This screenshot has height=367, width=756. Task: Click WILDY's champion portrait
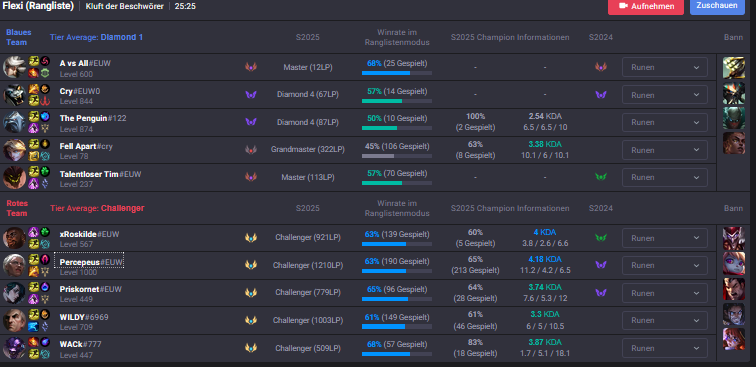(x=14, y=320)
